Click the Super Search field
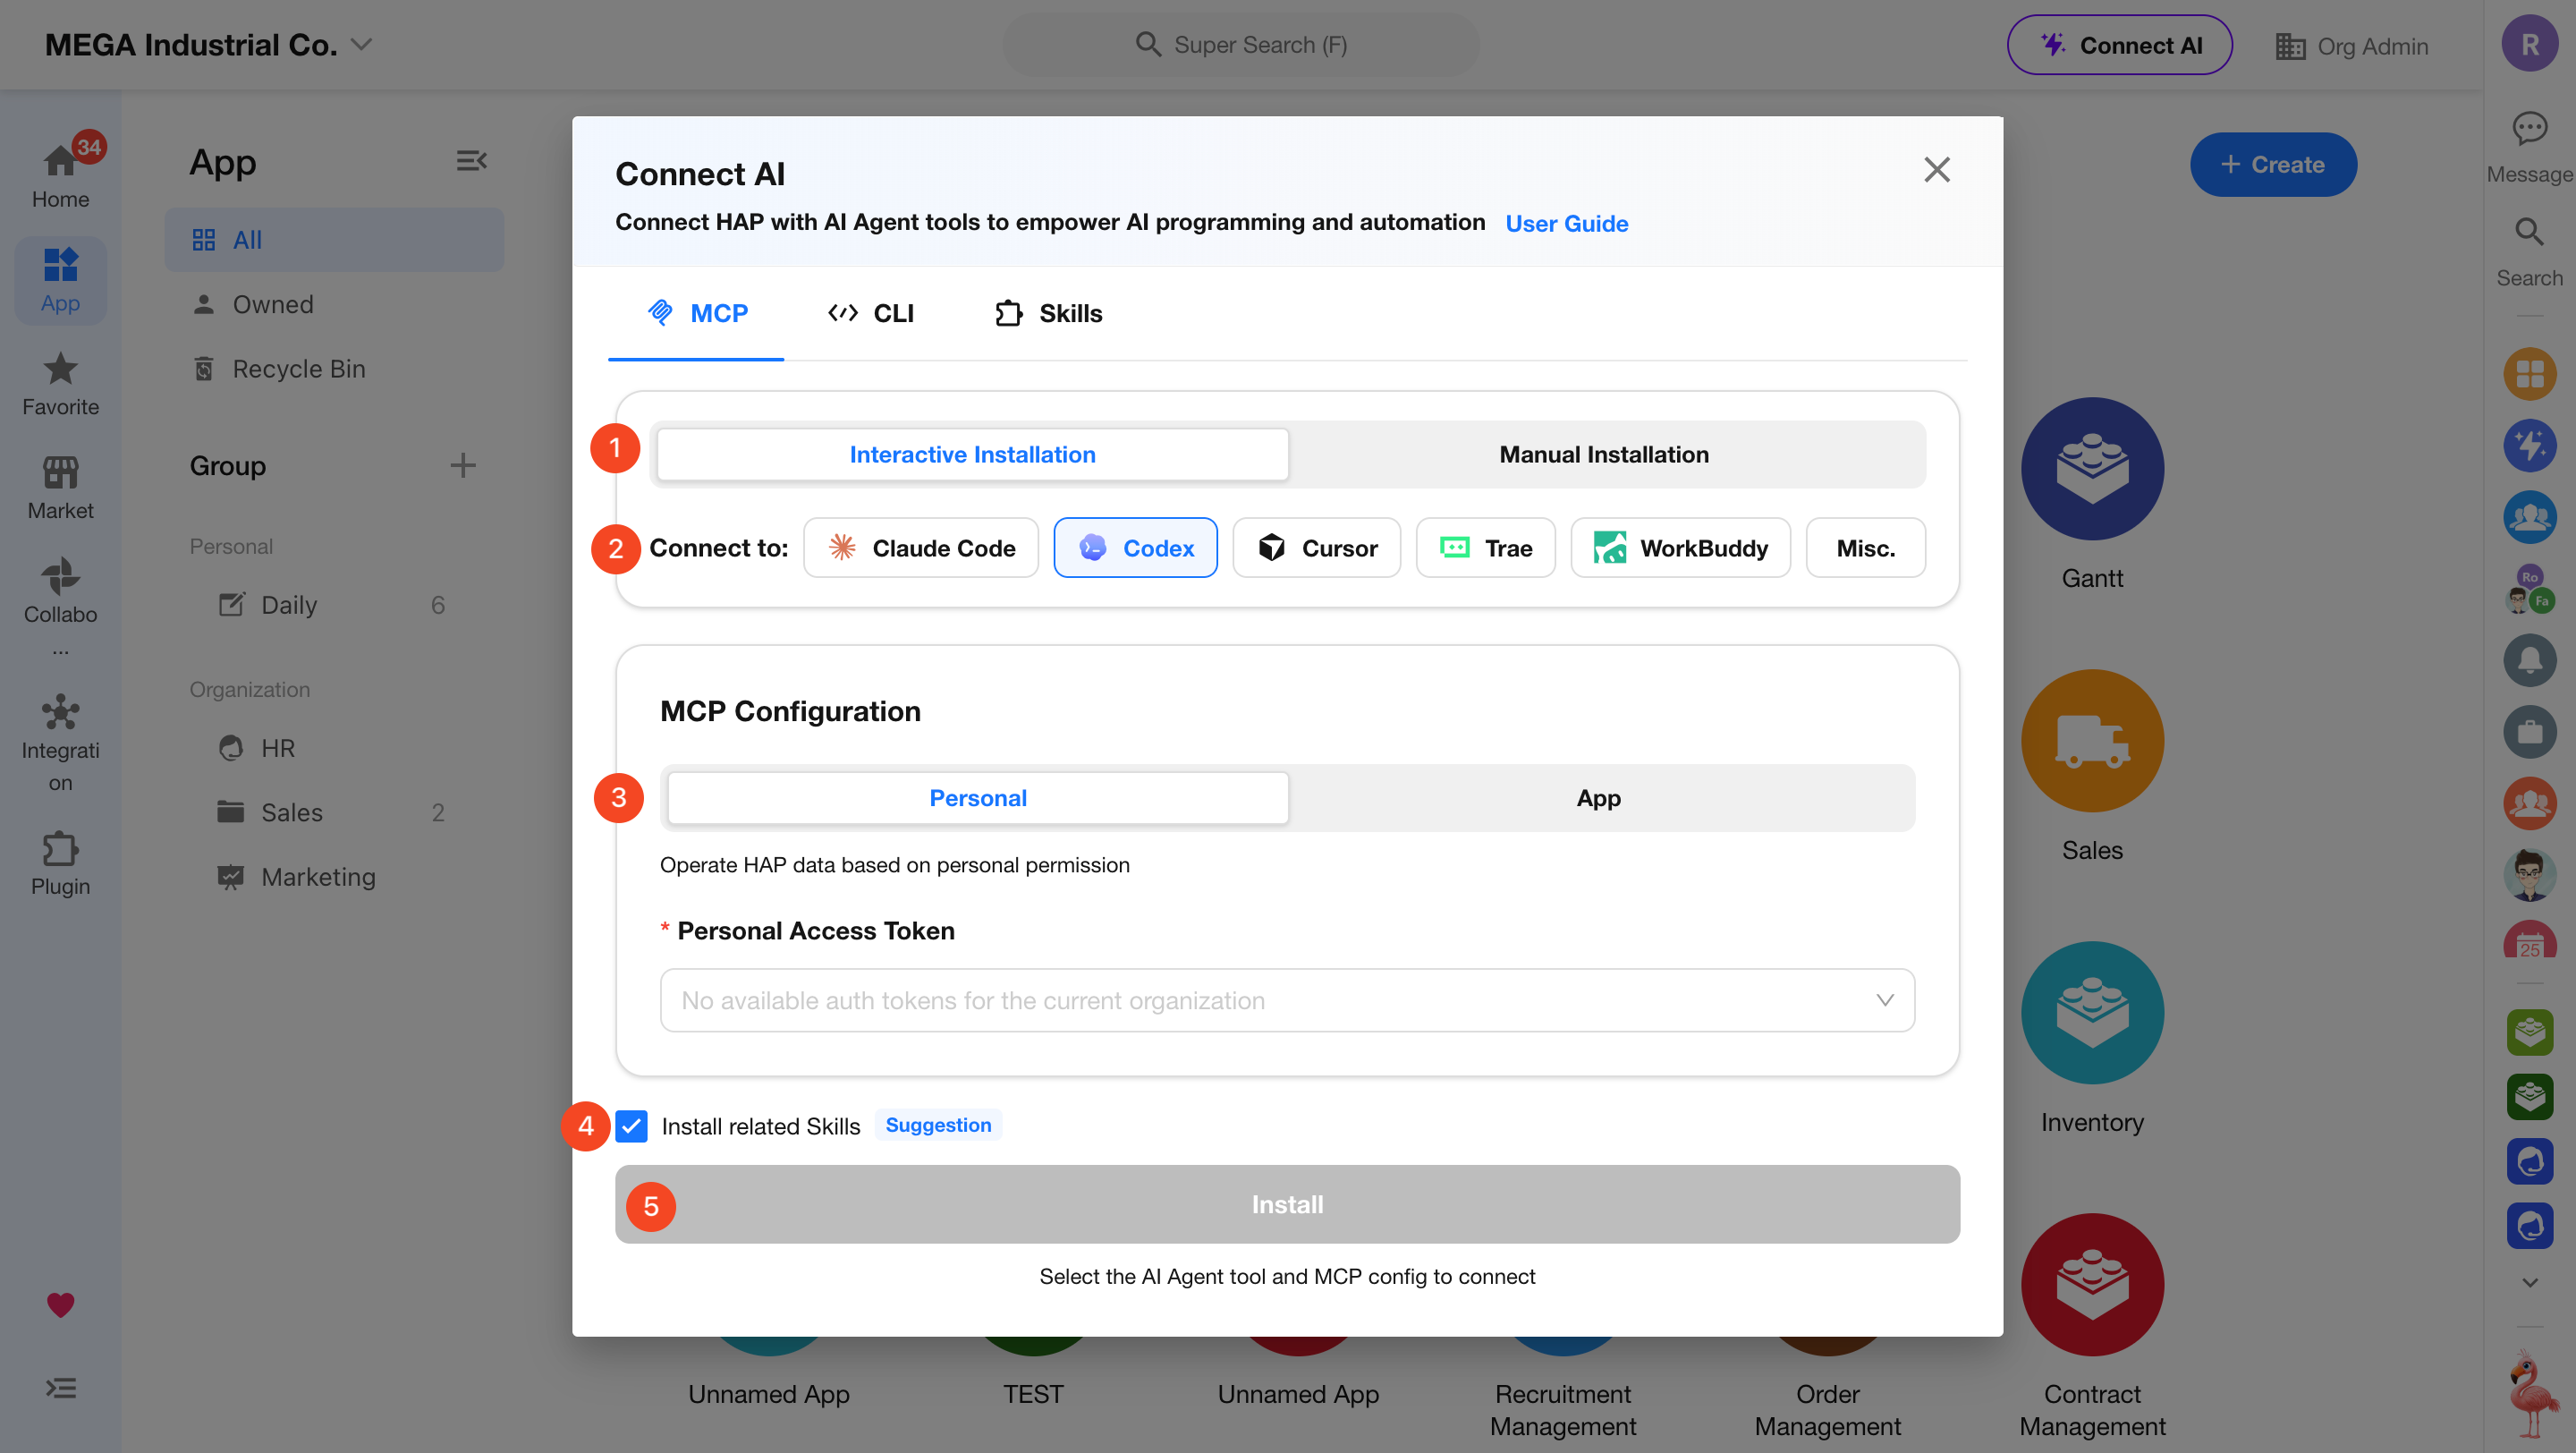The width and height of the screenshot is (2576, 1453). (1240, 45)
